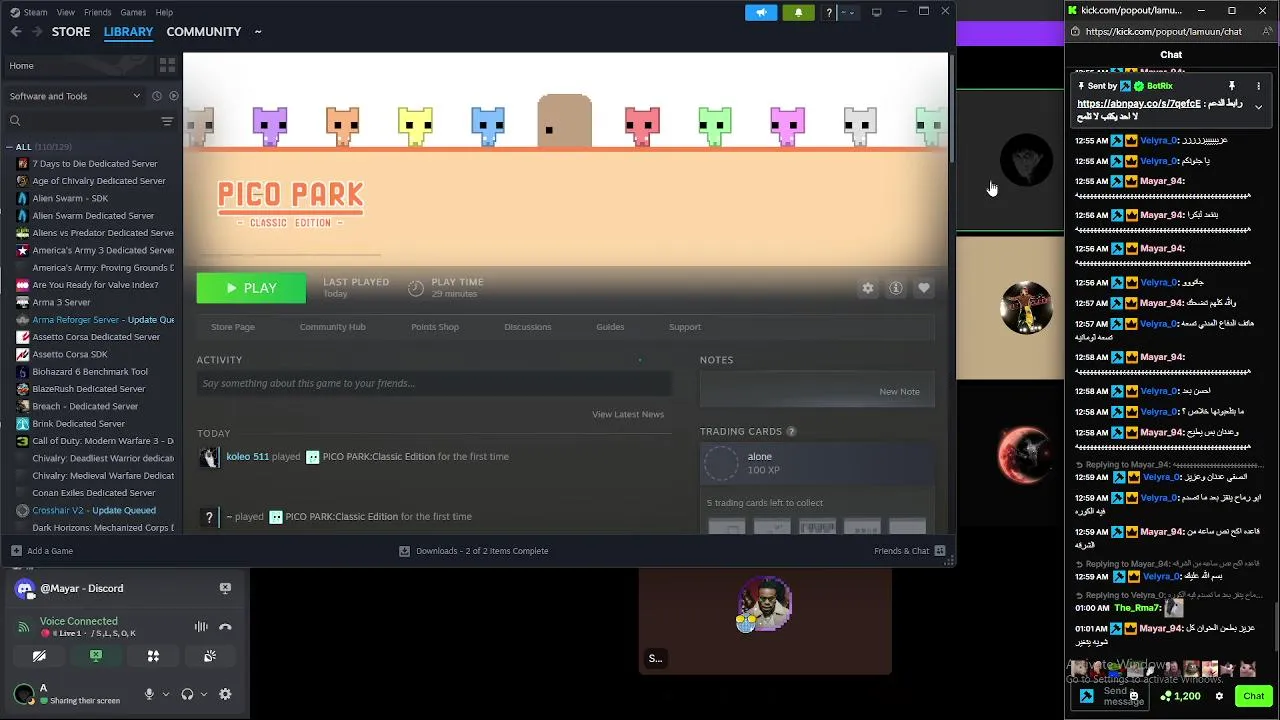The image size is (1280, 720).
Task: Open pinned message options three-dot menu
Action: click(x=1259, y=87)
